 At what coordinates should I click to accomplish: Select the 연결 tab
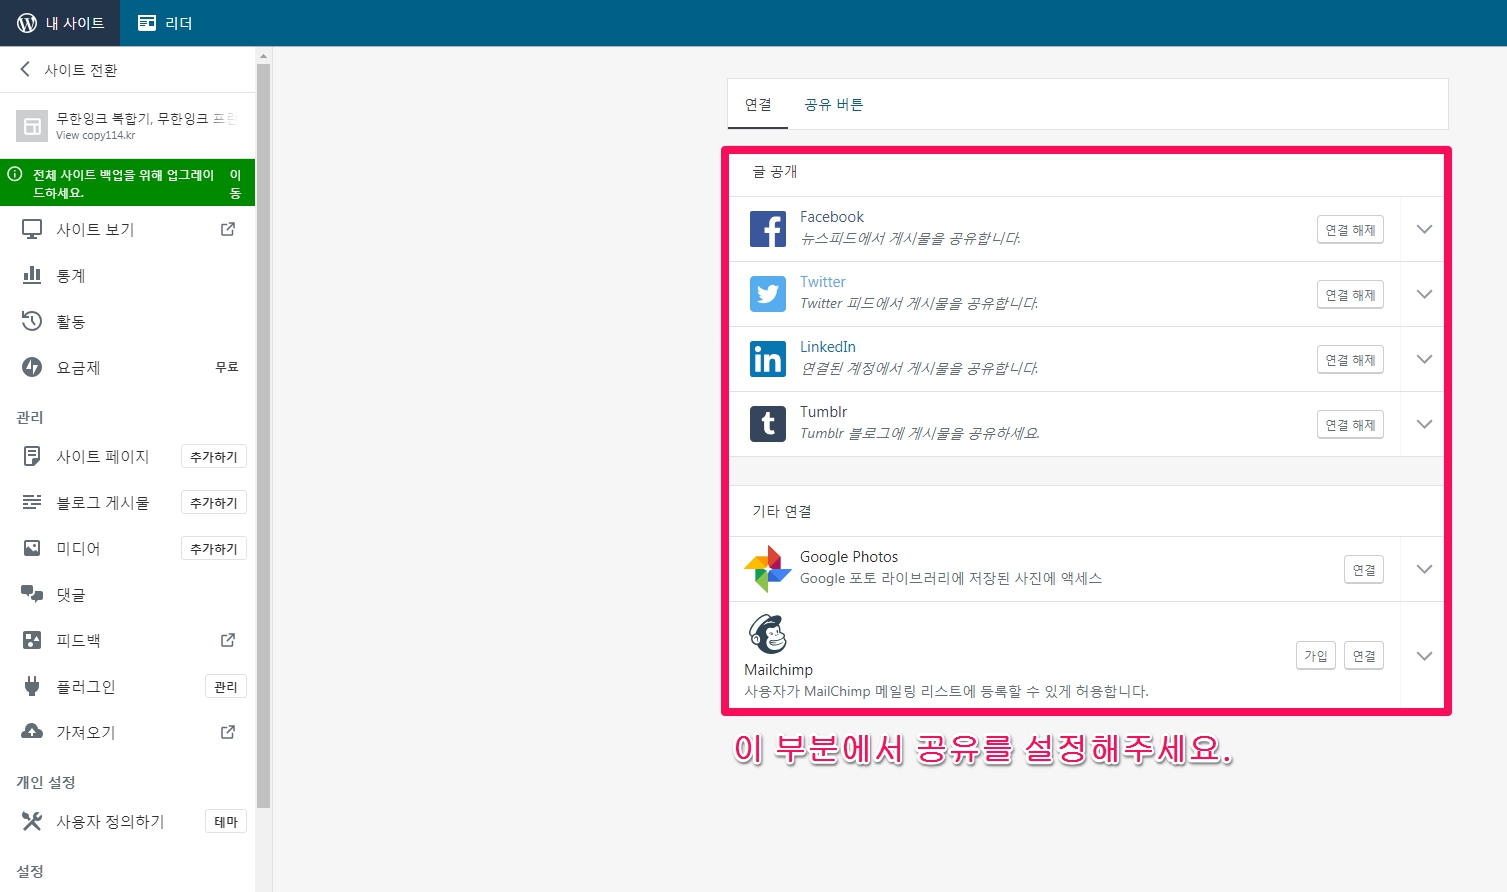[758, 104]
